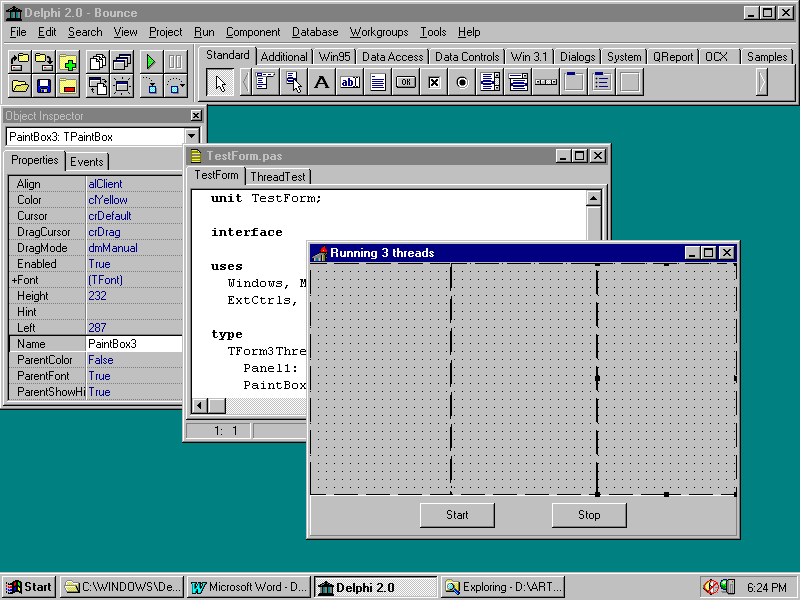Click the Trace Into debugger icon
Image resolution: width=800 pixels, height=600 pixels.
(x=150, y=86)
